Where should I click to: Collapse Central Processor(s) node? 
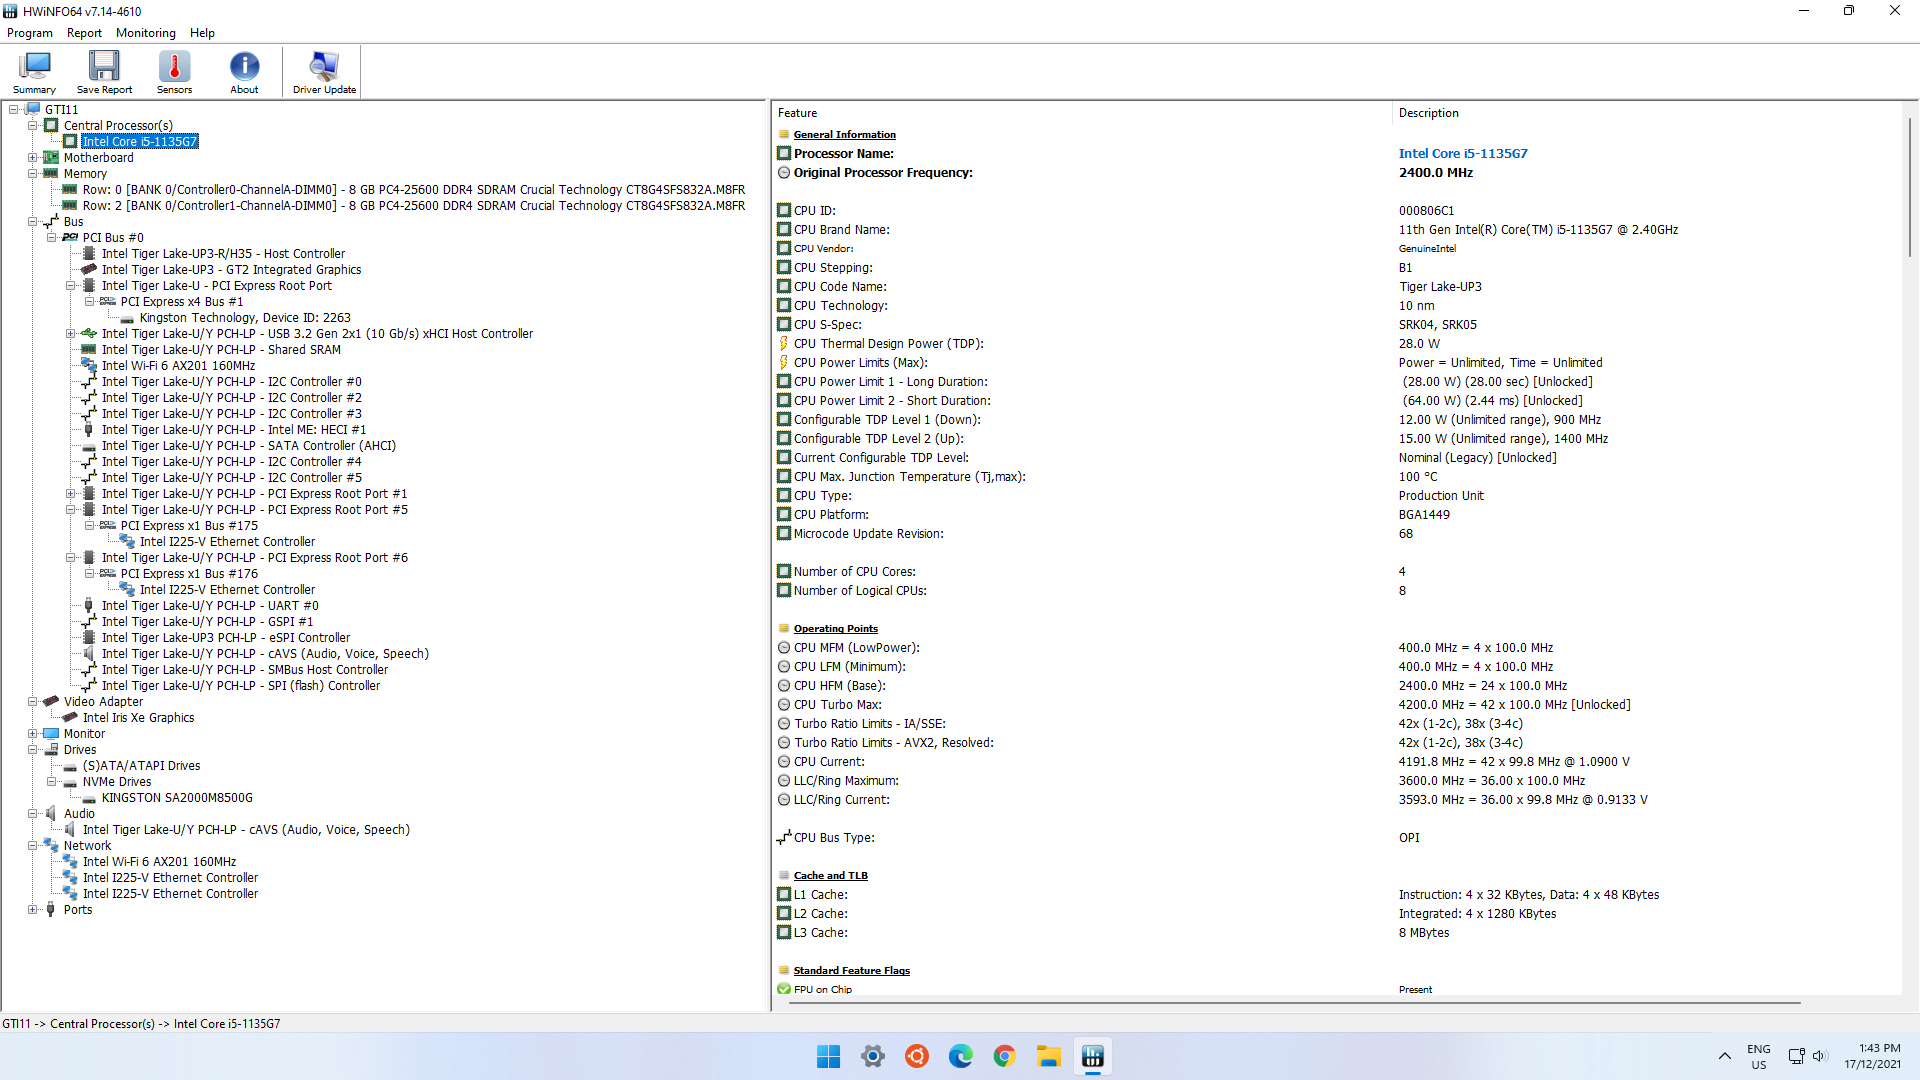(33, 125)
